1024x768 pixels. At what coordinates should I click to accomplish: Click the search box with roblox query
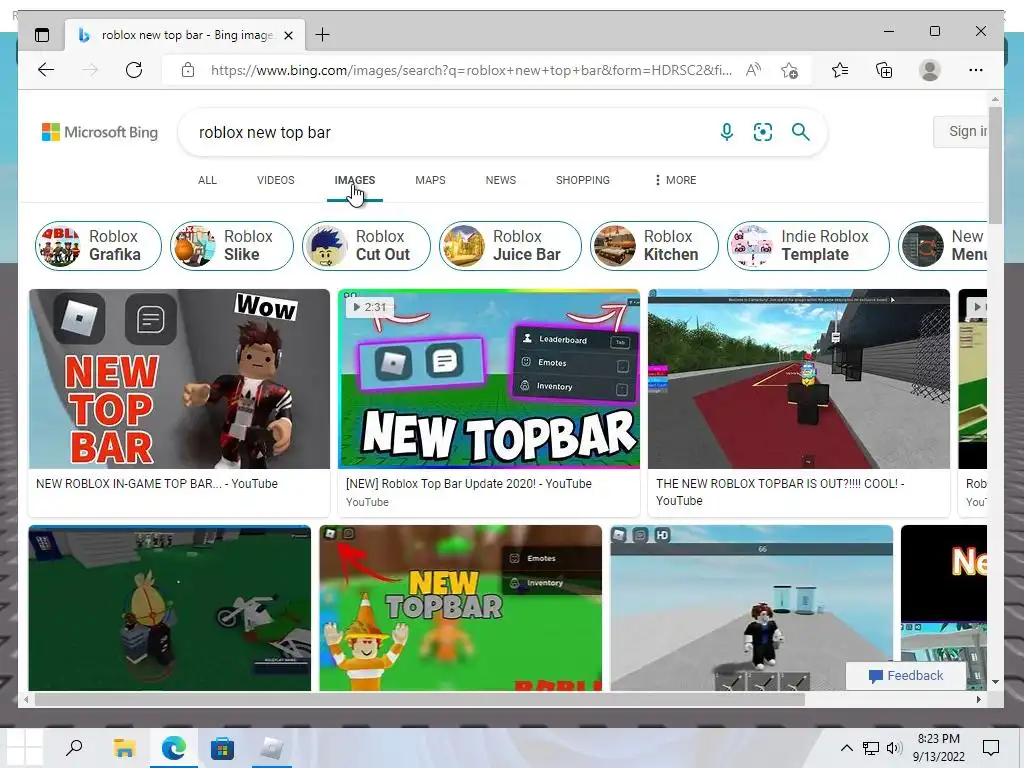[x=451, y=133]
